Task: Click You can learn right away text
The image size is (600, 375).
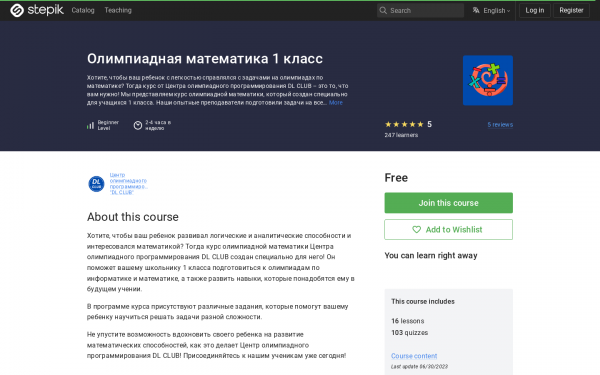Action: tap(431, 256)
